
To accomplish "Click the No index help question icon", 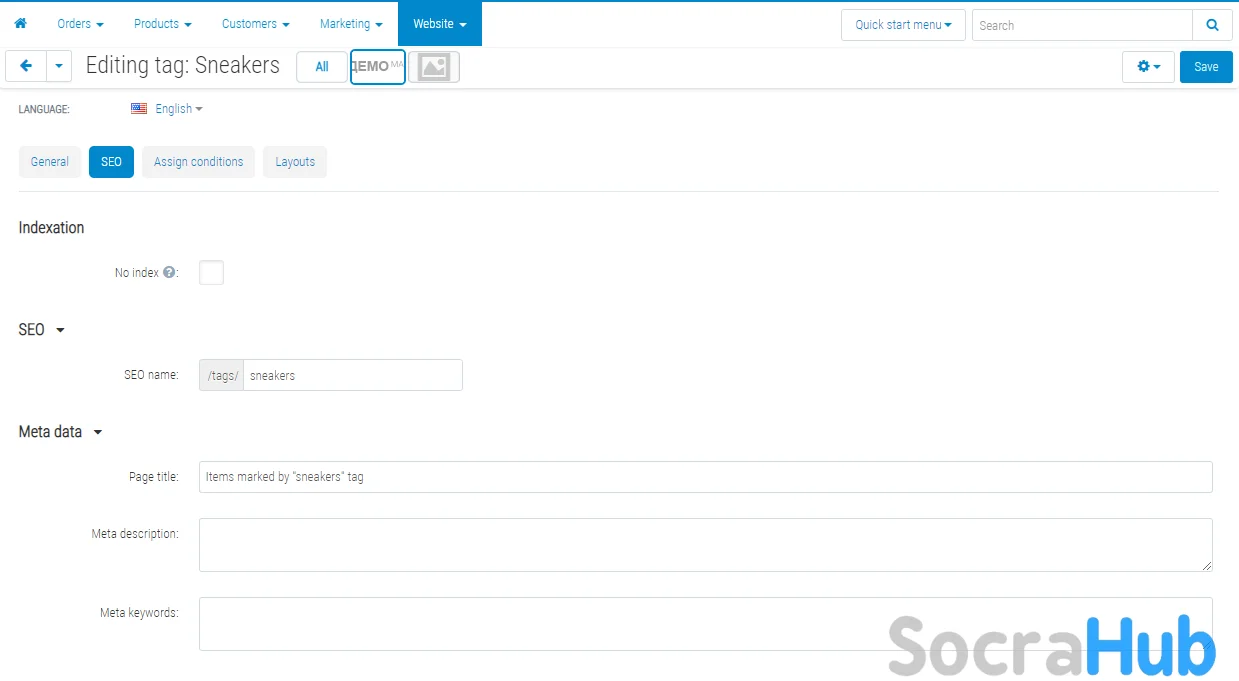I will click(169, 273).
